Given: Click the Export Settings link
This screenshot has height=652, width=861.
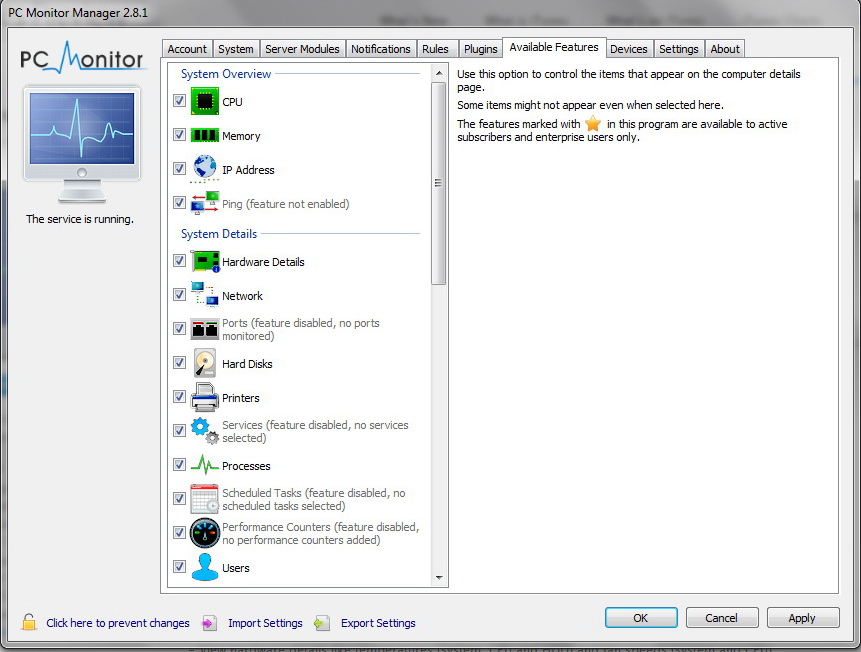Looking at the screenshot, I should tap(378, 623).
